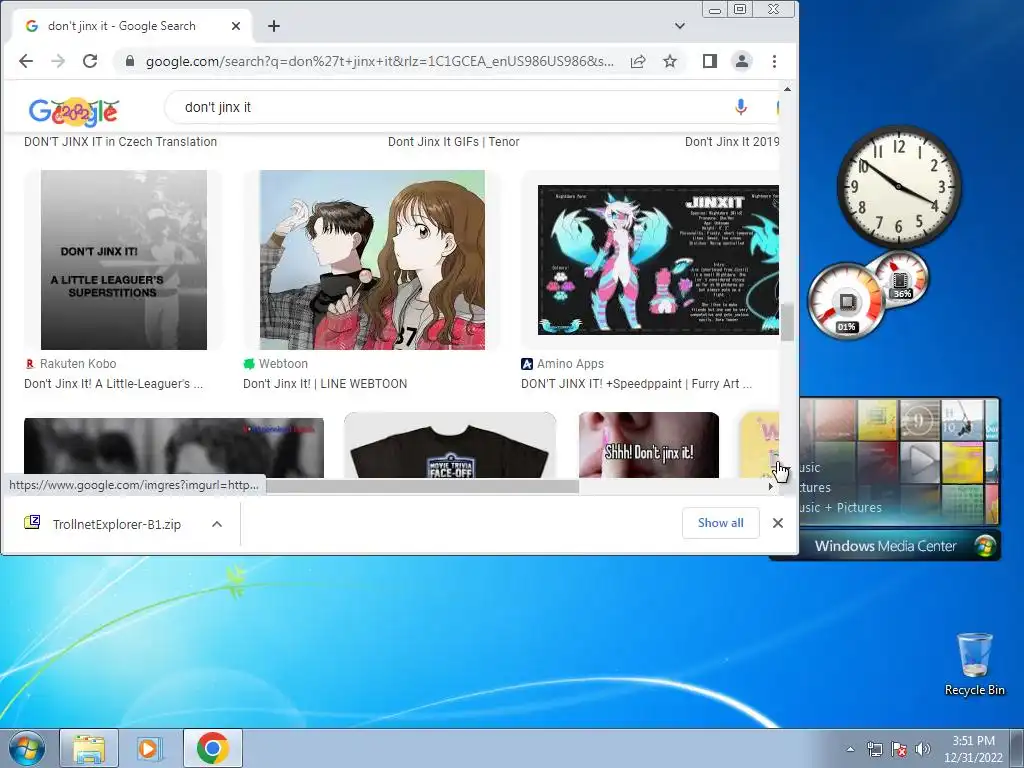The width and height of the screenshot is (1024, 768).
Task: Click the vertical scrollbar up arrow in Chrome
Action: 788,89
